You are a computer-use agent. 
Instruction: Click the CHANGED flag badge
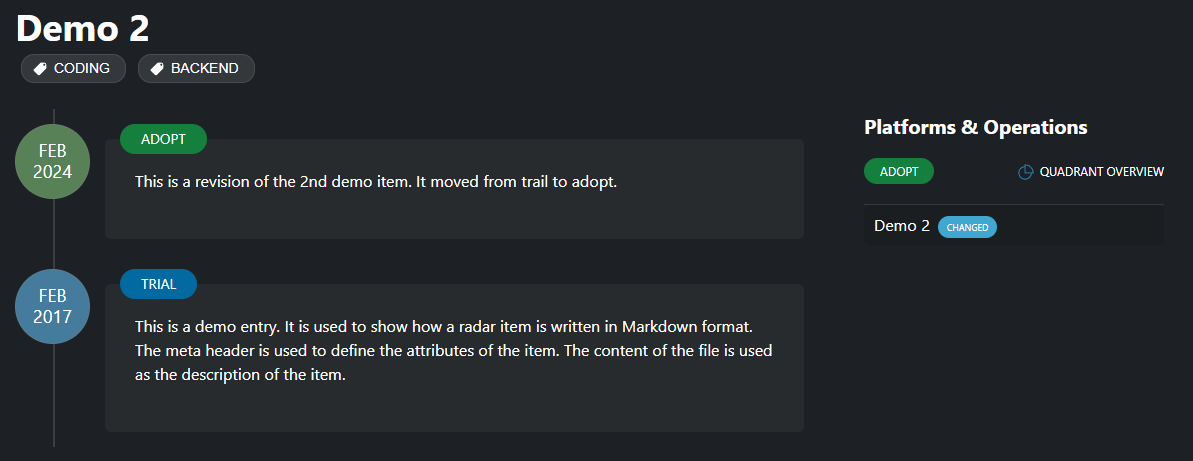[x=967, y=227]
